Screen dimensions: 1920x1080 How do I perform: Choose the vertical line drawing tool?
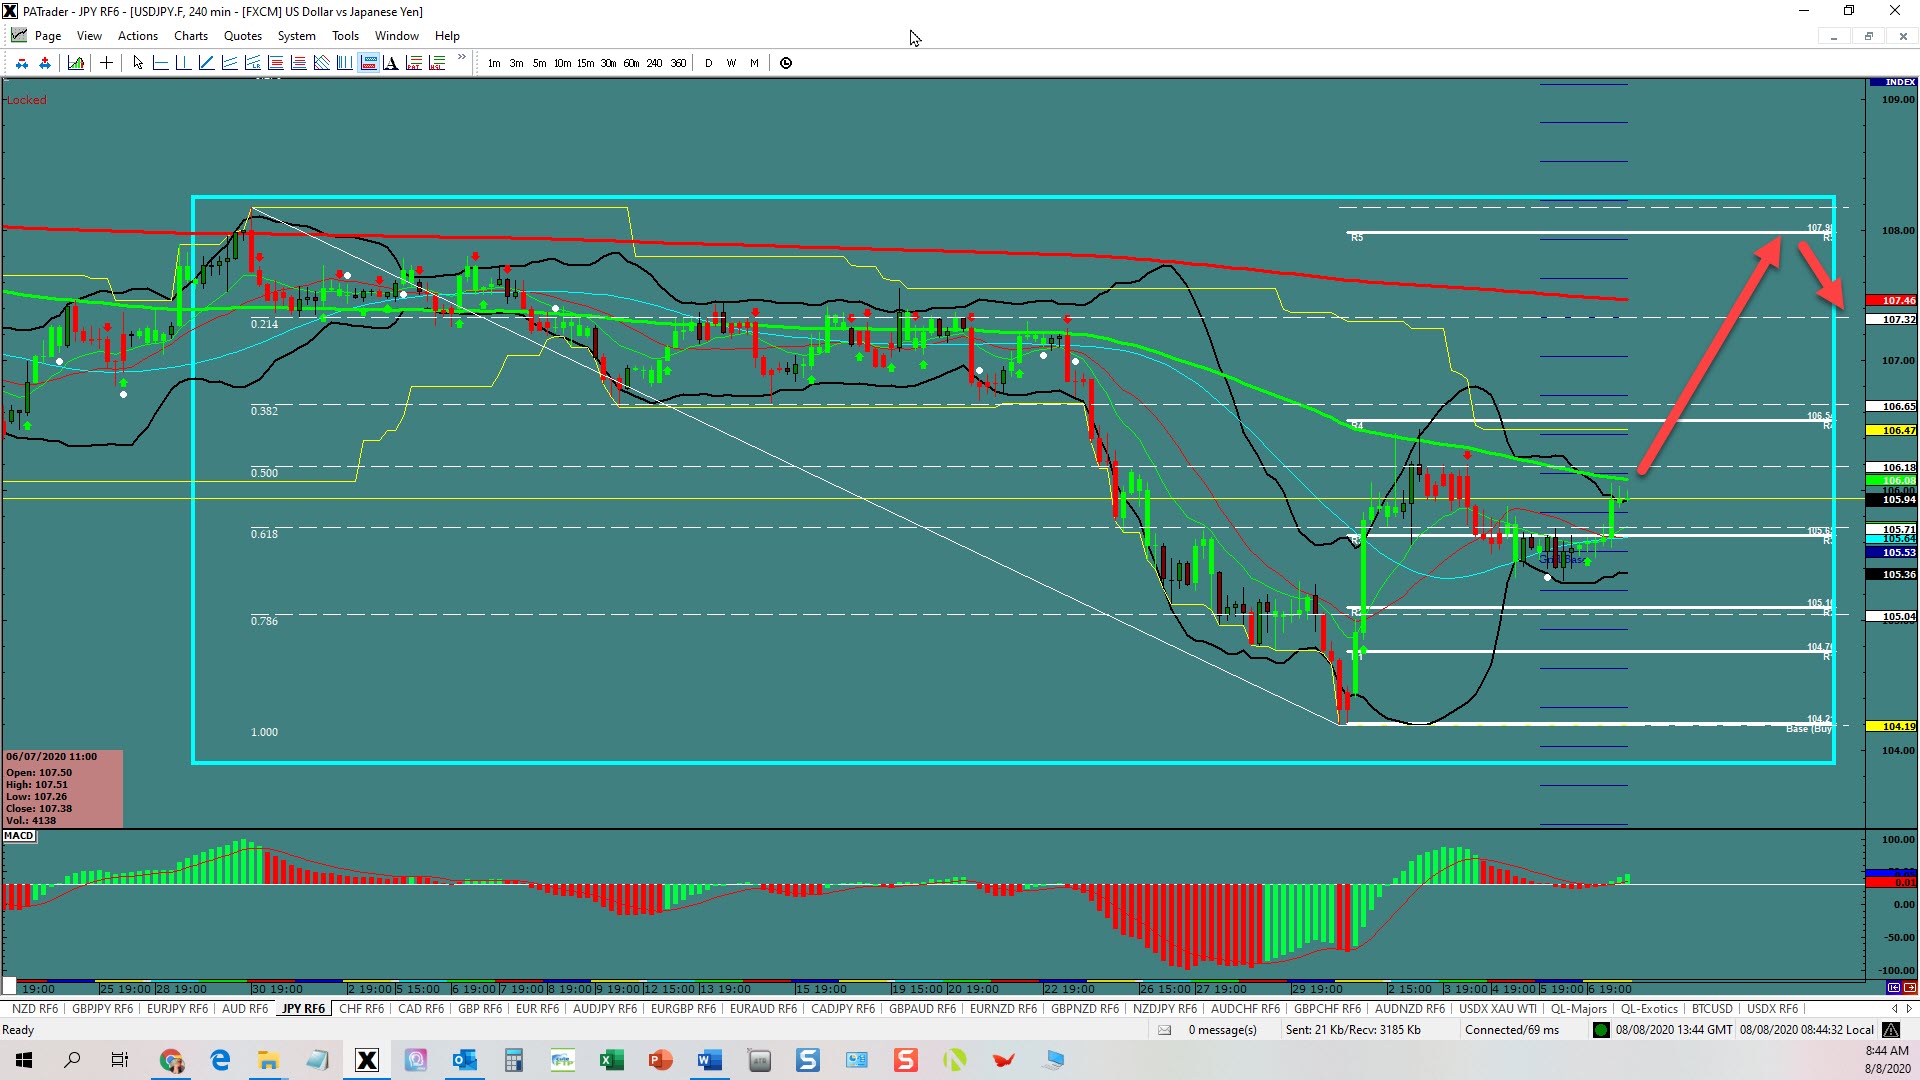click(x=183, y=63)
